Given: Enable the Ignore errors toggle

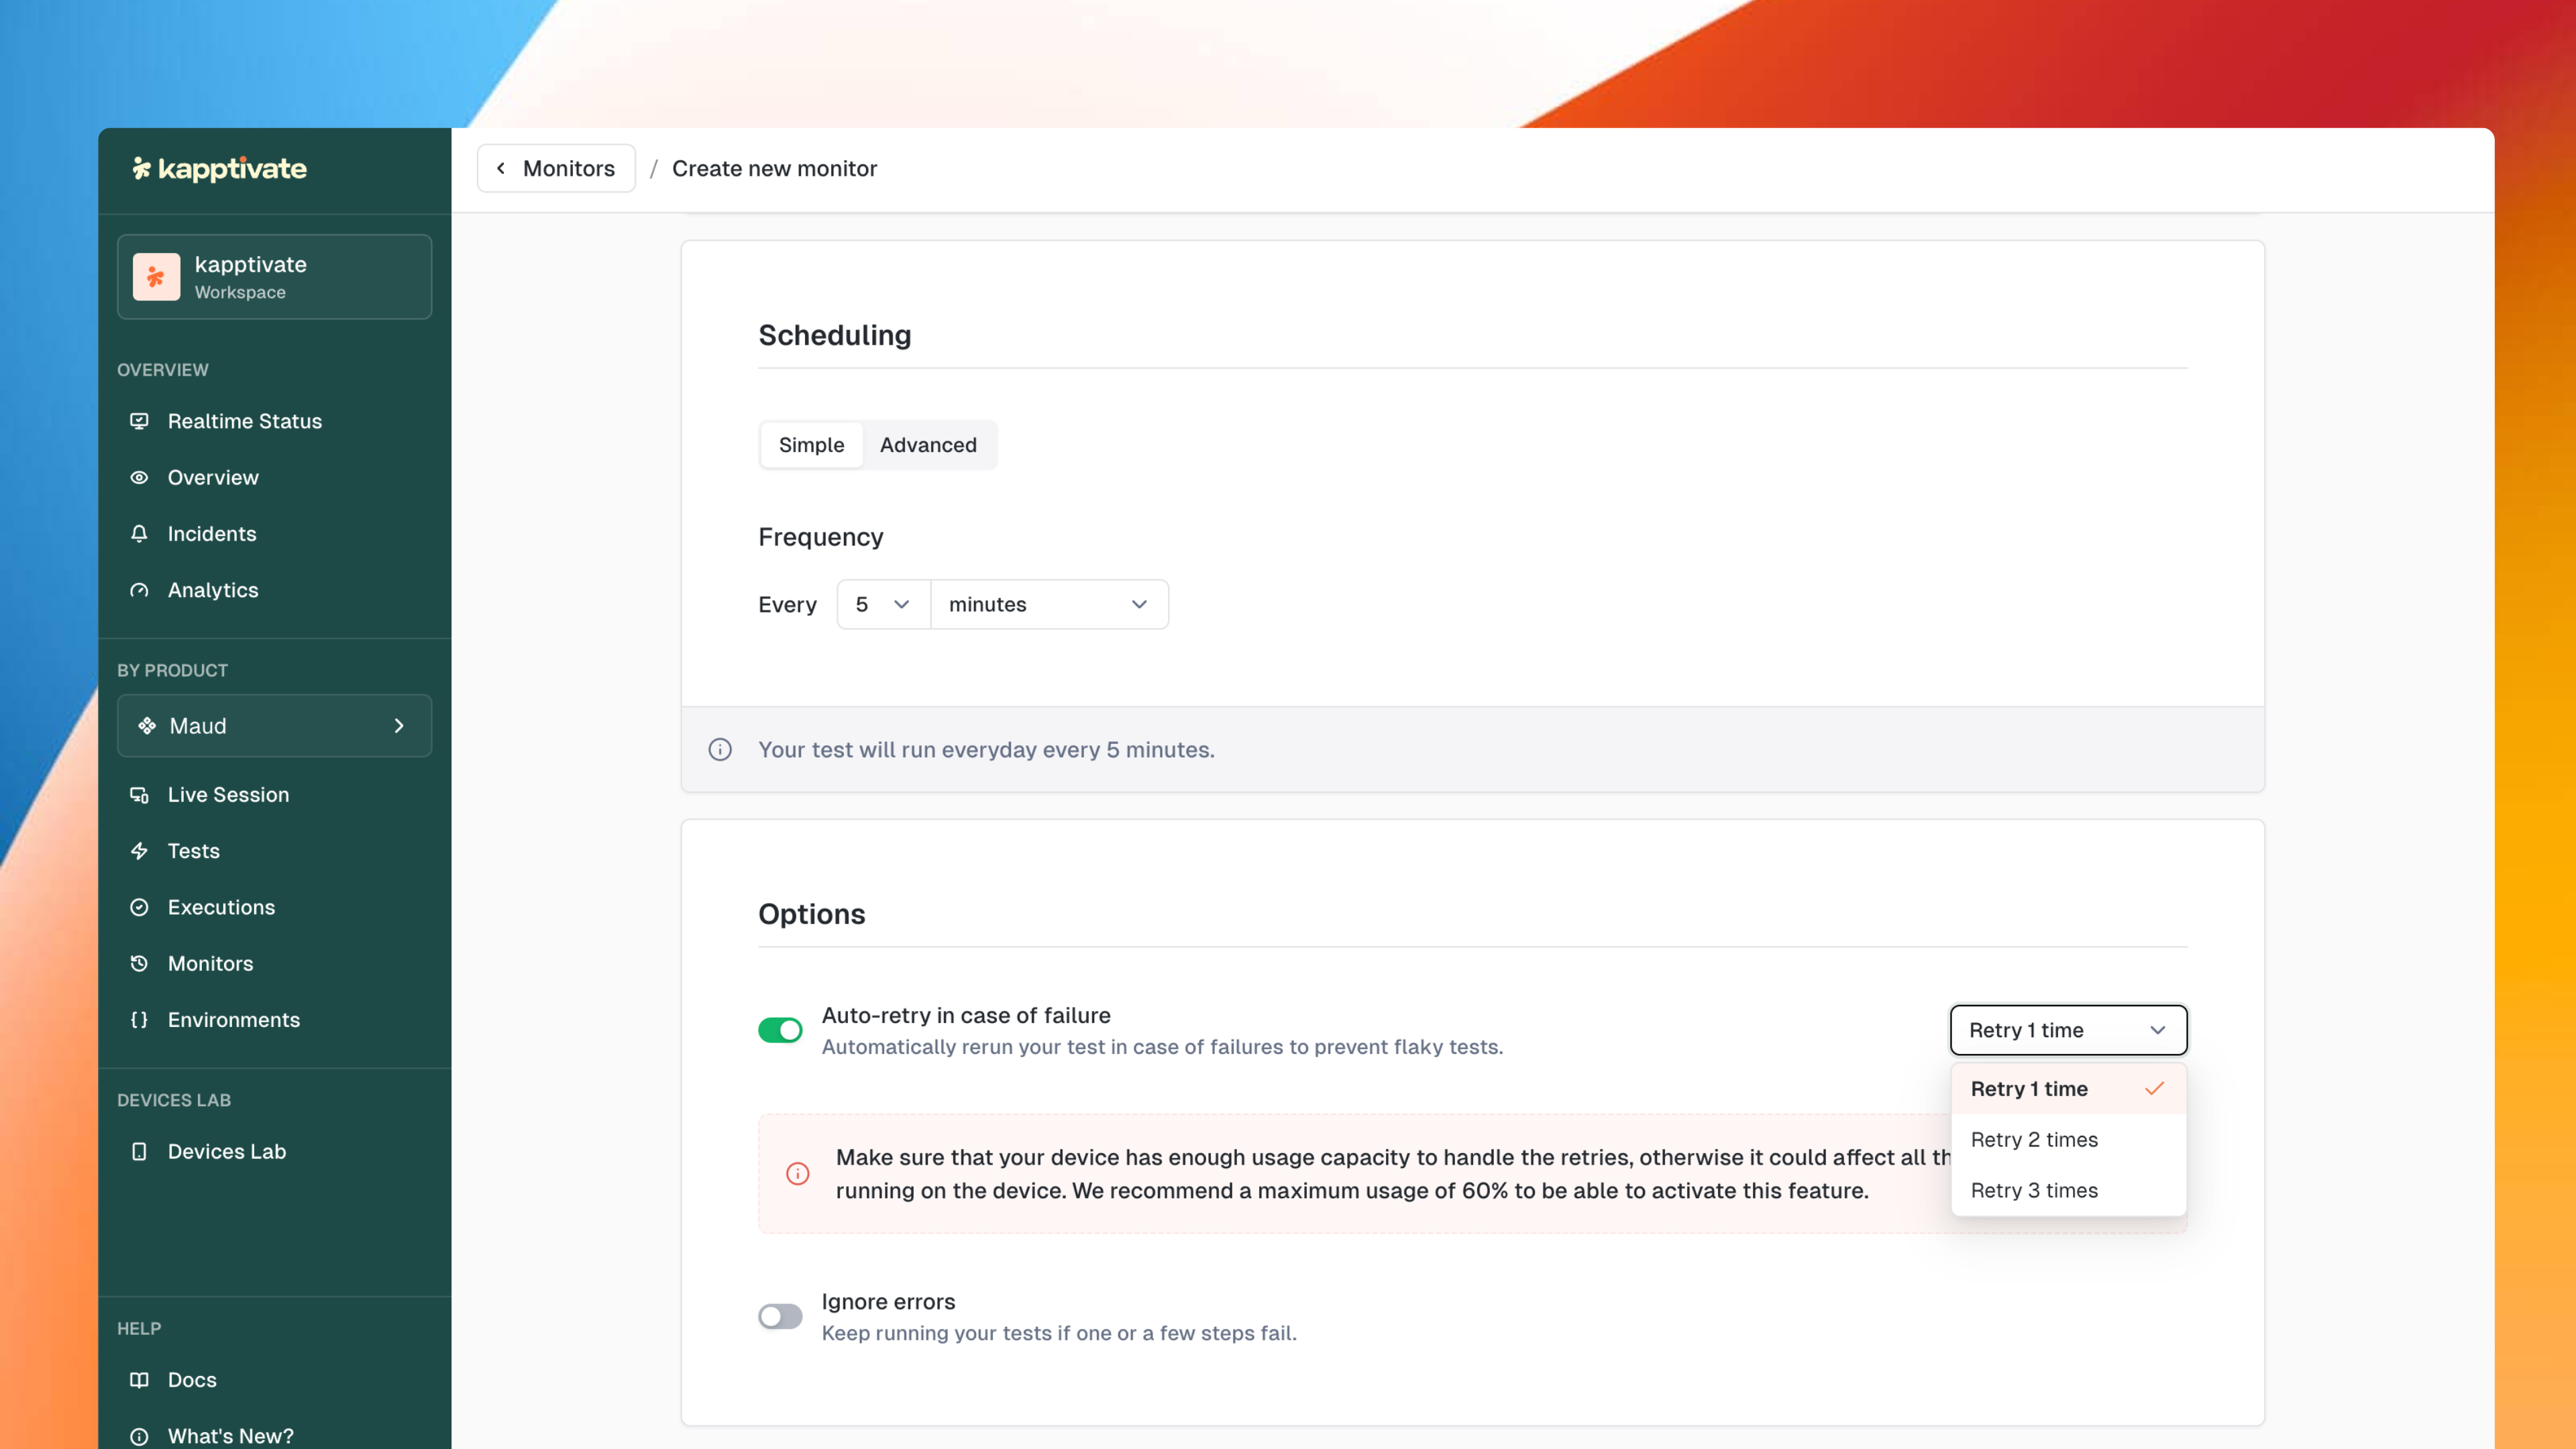Looking at the screenshot, I should tap(780, 1316).
